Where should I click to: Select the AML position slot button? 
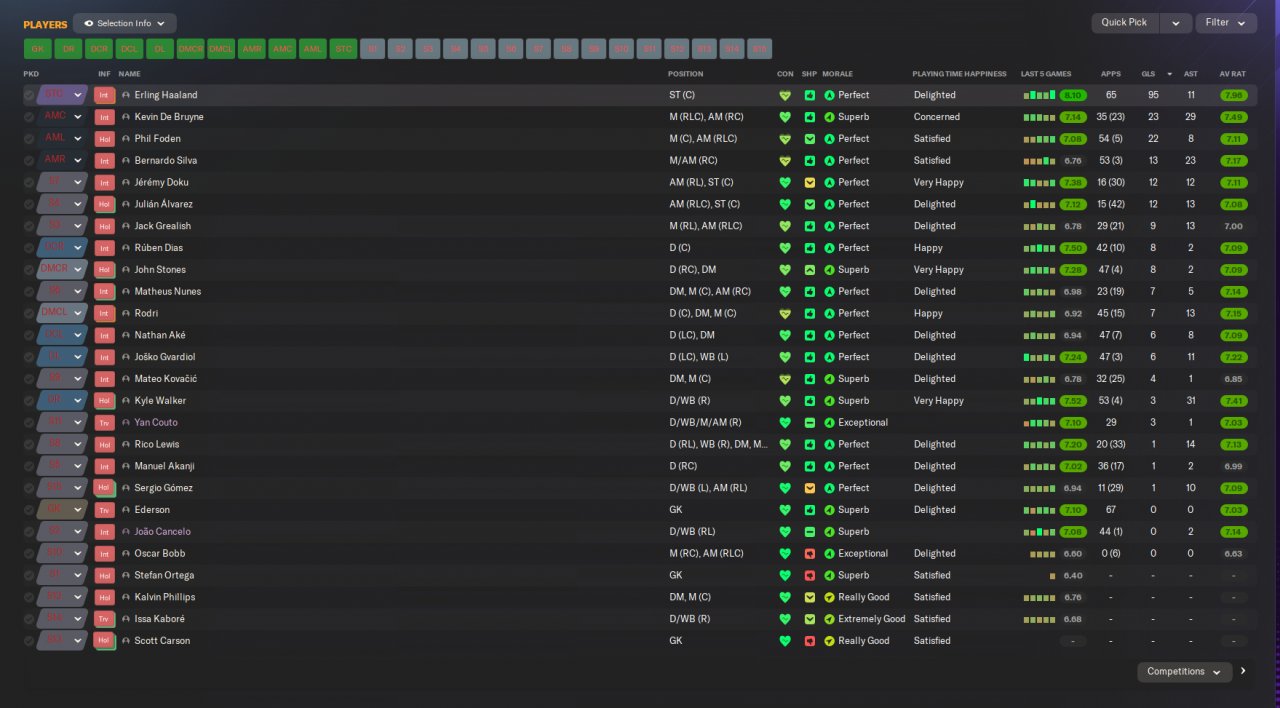[x=312, y=48]
